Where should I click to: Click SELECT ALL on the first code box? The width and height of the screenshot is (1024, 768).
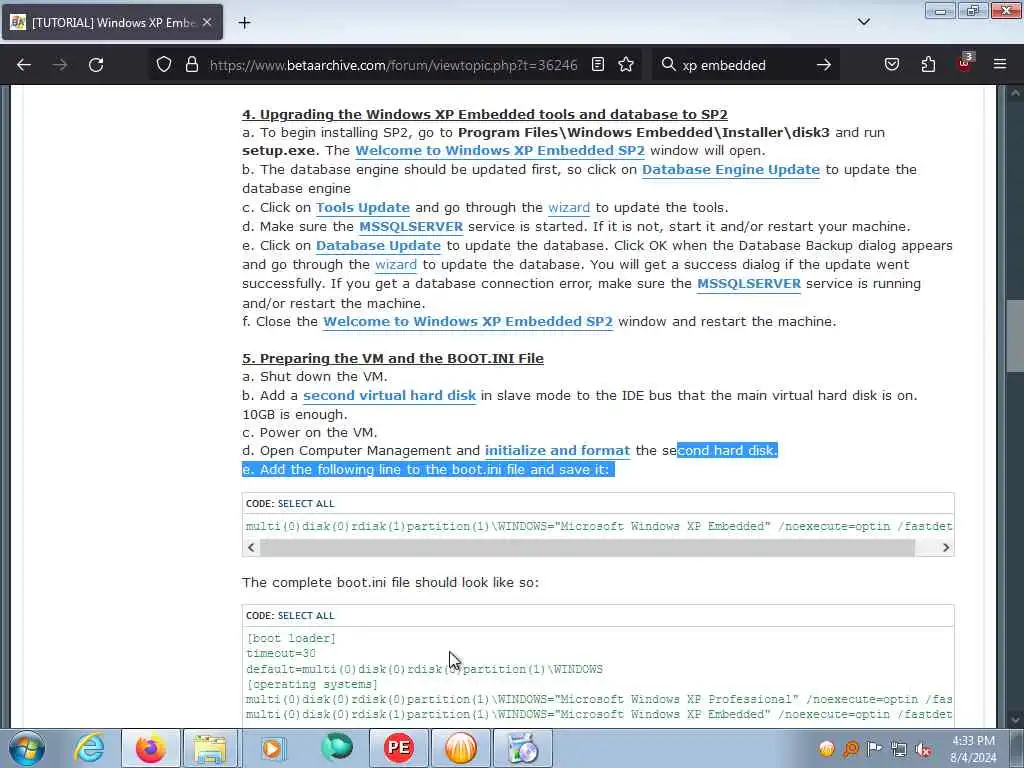pos(306,504)
